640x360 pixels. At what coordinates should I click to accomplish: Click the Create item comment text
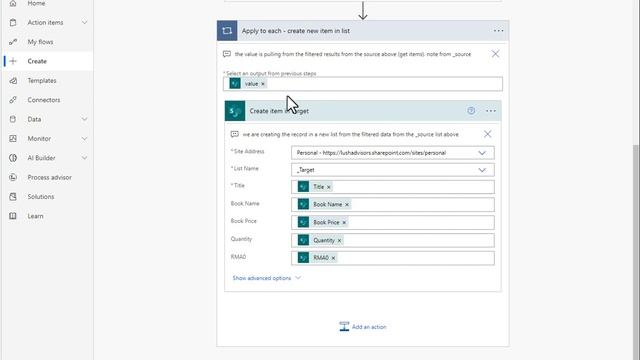coord(350,134)
